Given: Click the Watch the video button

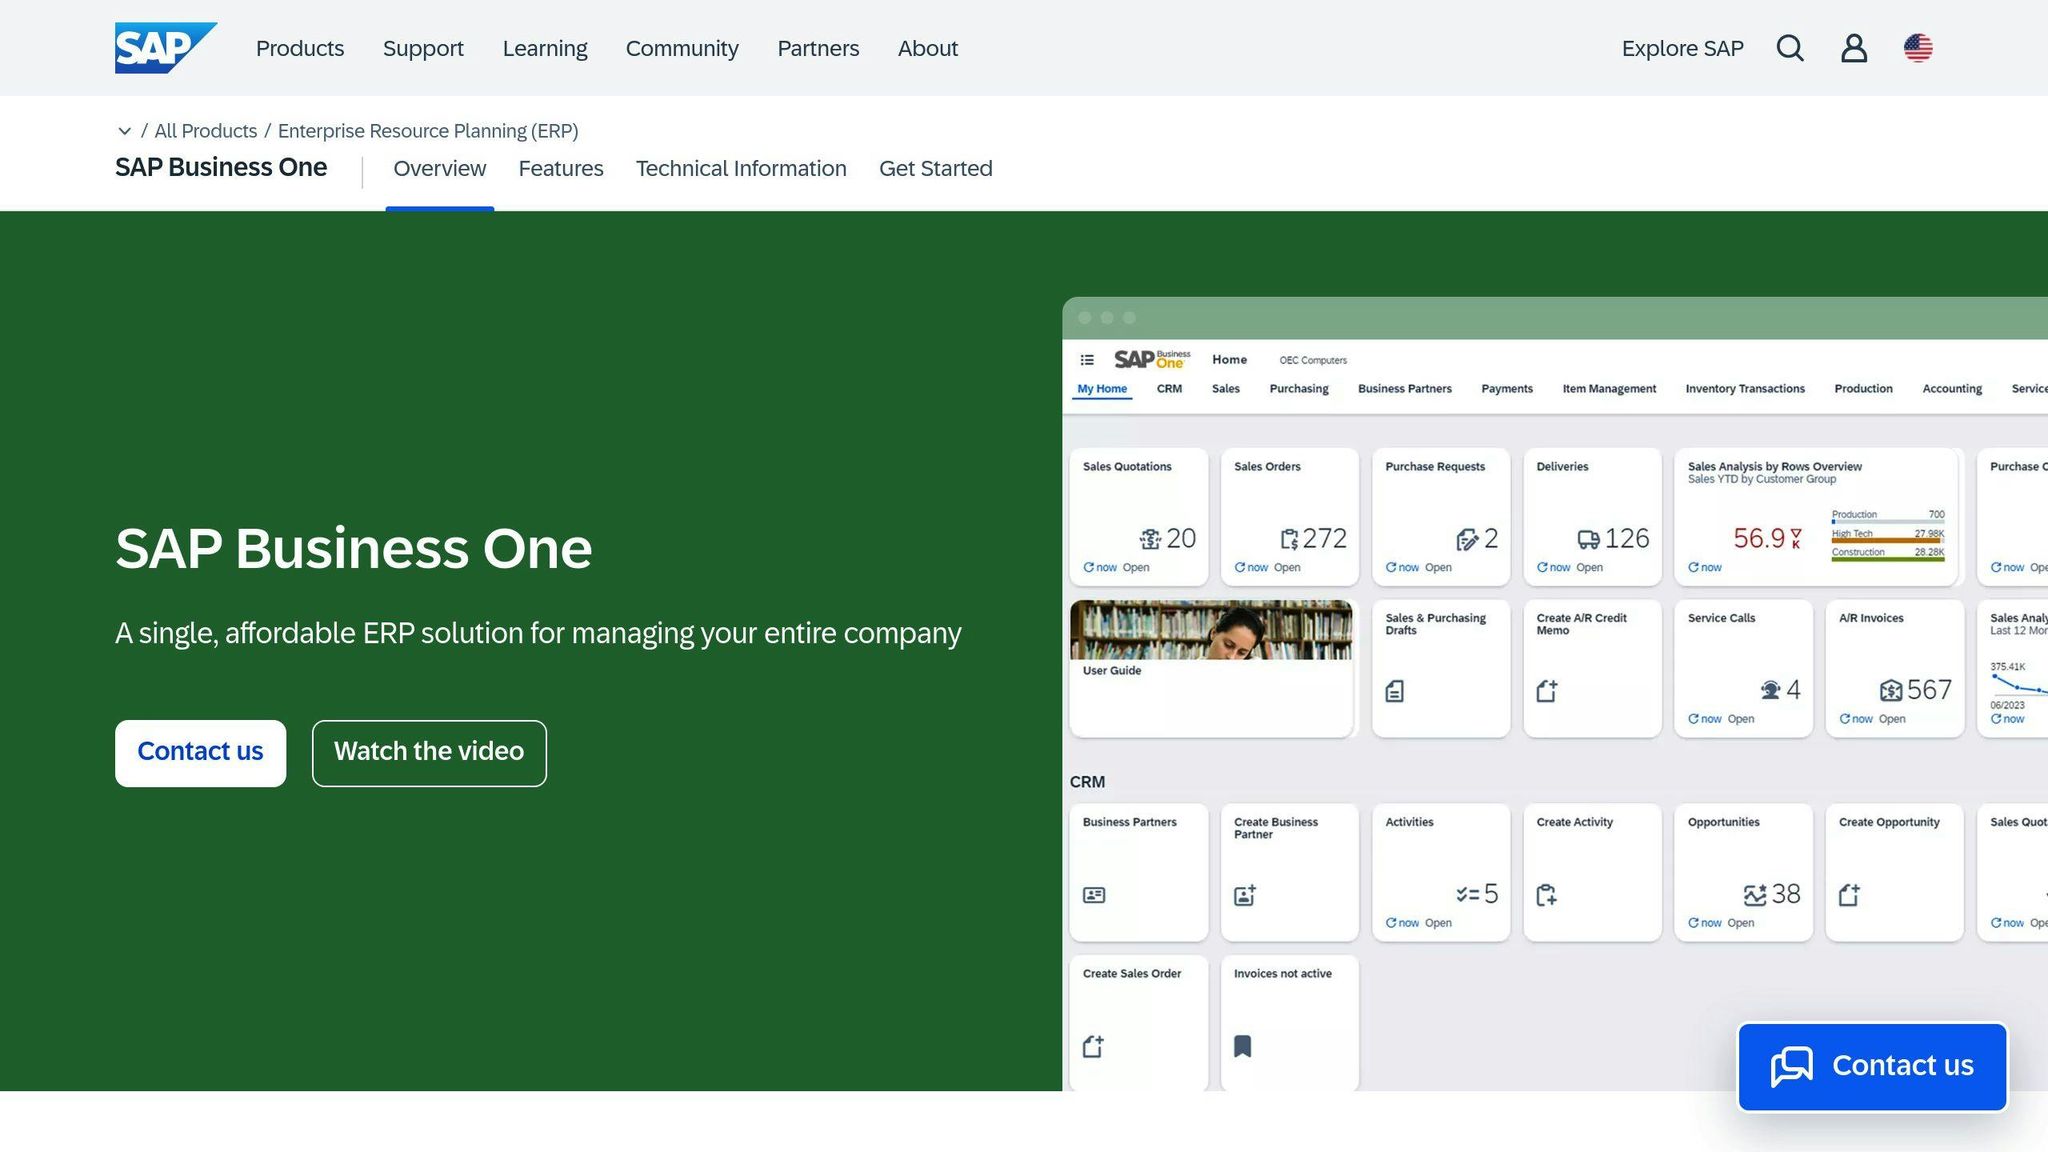Looking at the screenshot, I should (x=428, y=752).
